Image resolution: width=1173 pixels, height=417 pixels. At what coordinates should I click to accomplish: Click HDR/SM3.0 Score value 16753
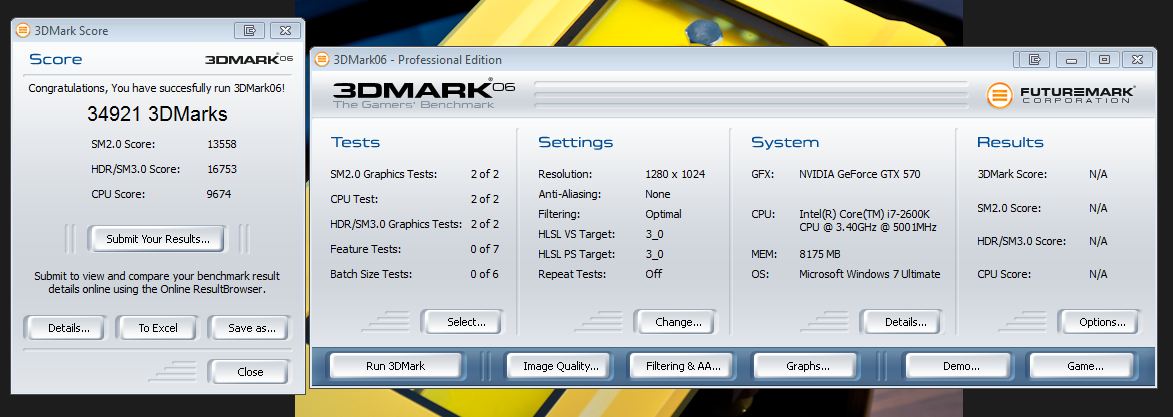[221, 169]
